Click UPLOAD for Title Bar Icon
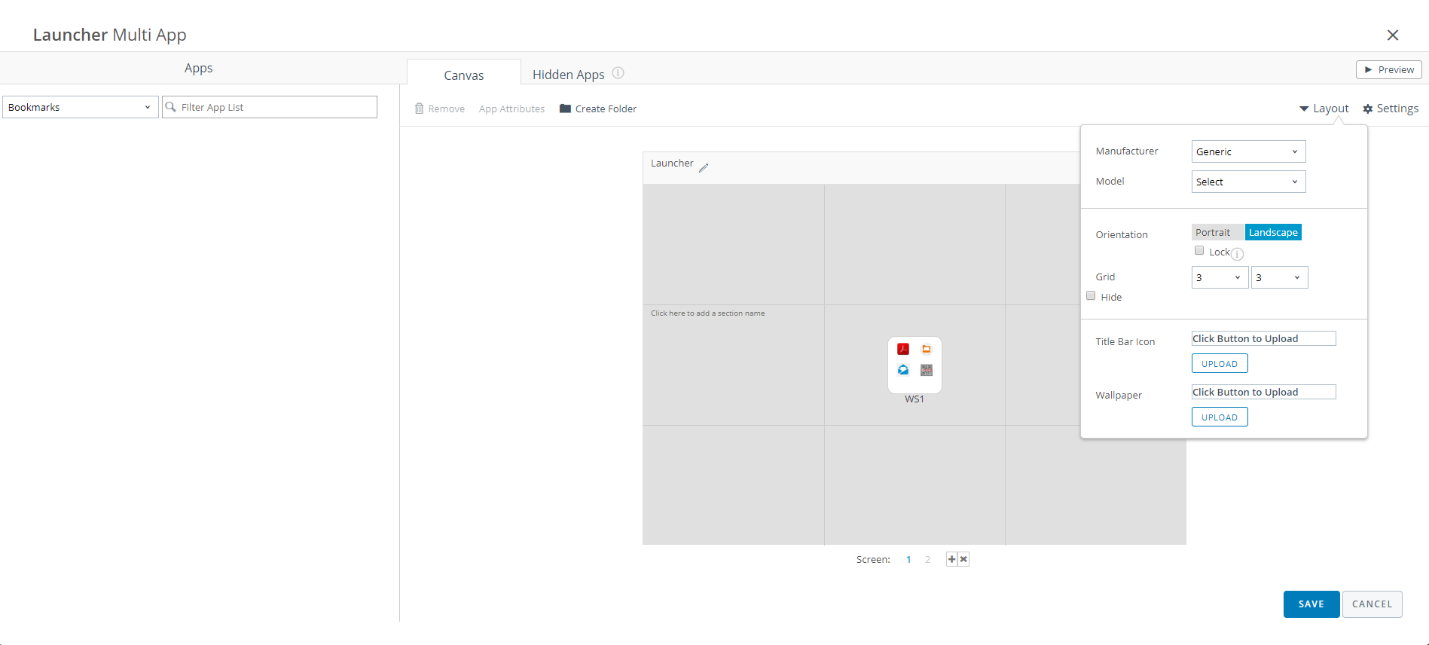The image size is (1429, 645). 1220,364
